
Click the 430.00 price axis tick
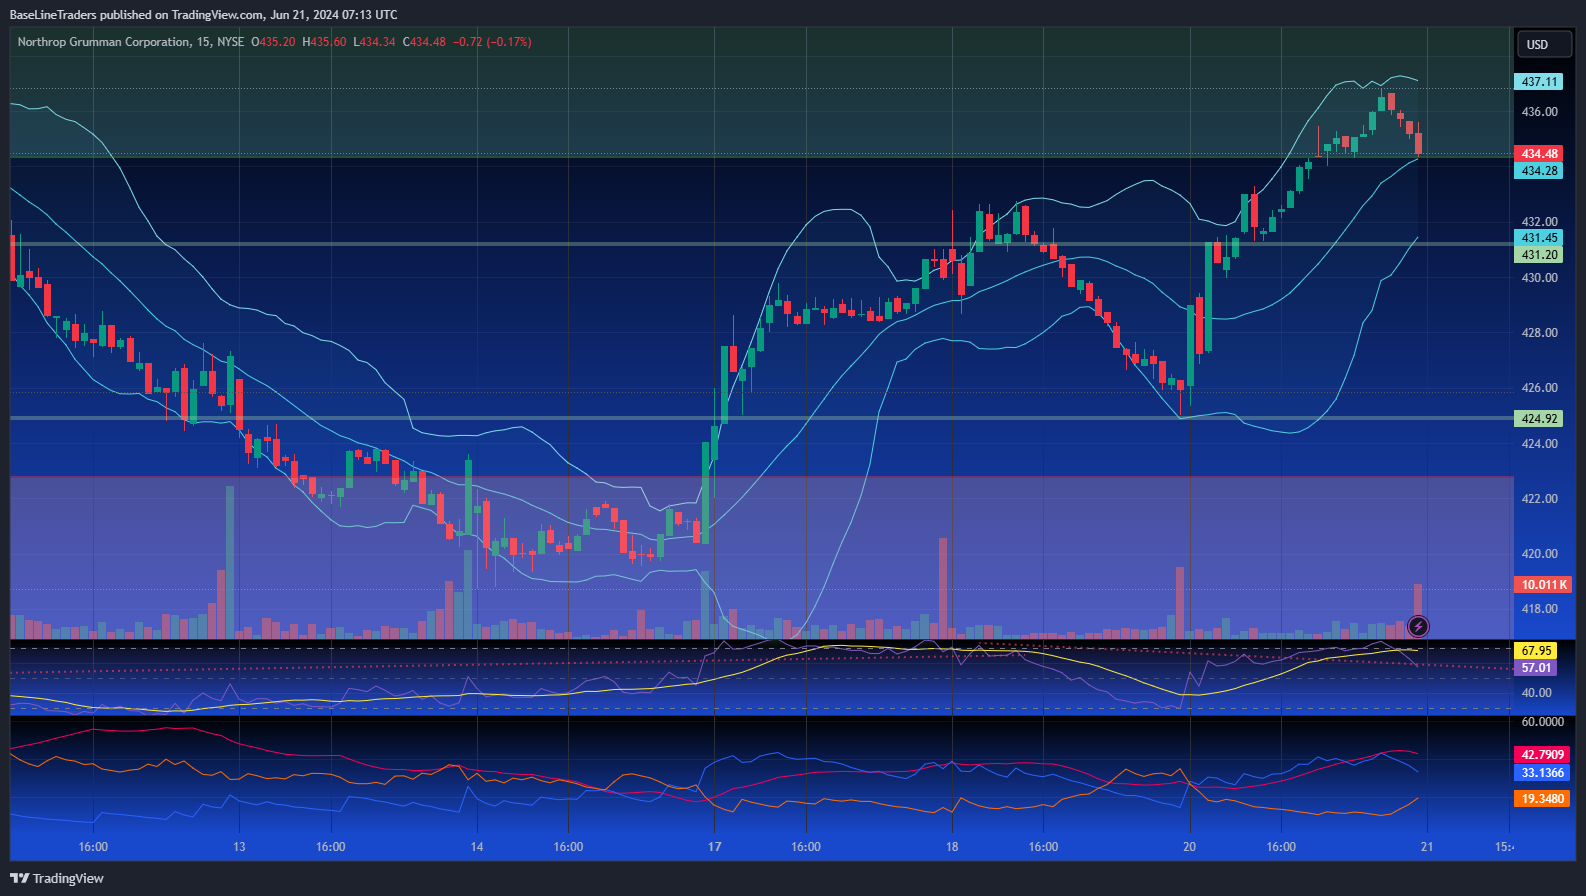click(1539, 278)
